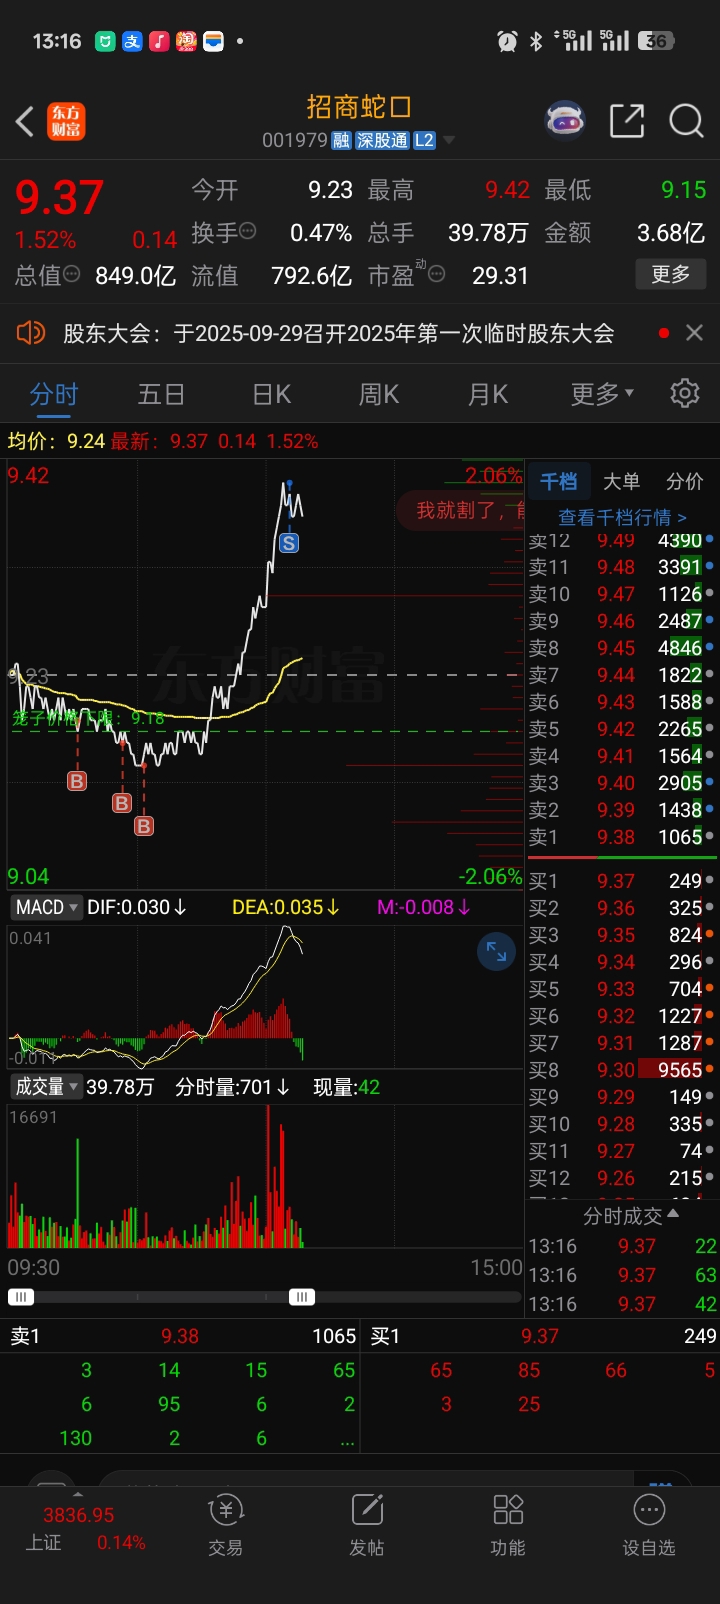Screen dimensions: 720x1604
Task: Select the 千档 order book tab
Action: [x=558, y=481]
